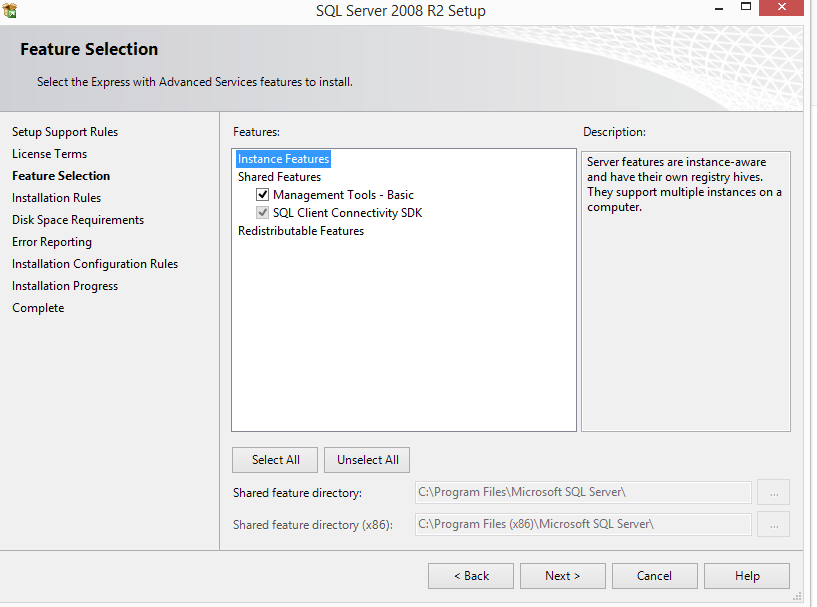Select Shared Features tree node
This screenshot has height=607, width=817.
pos(279,177)
